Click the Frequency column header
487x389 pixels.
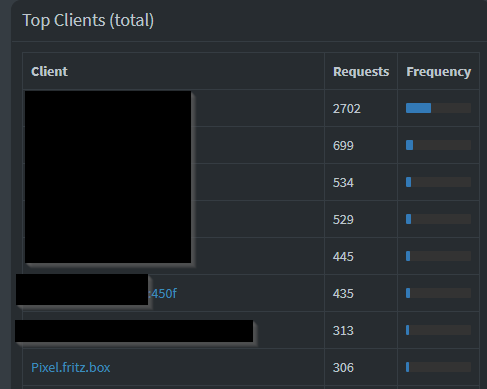438,71
